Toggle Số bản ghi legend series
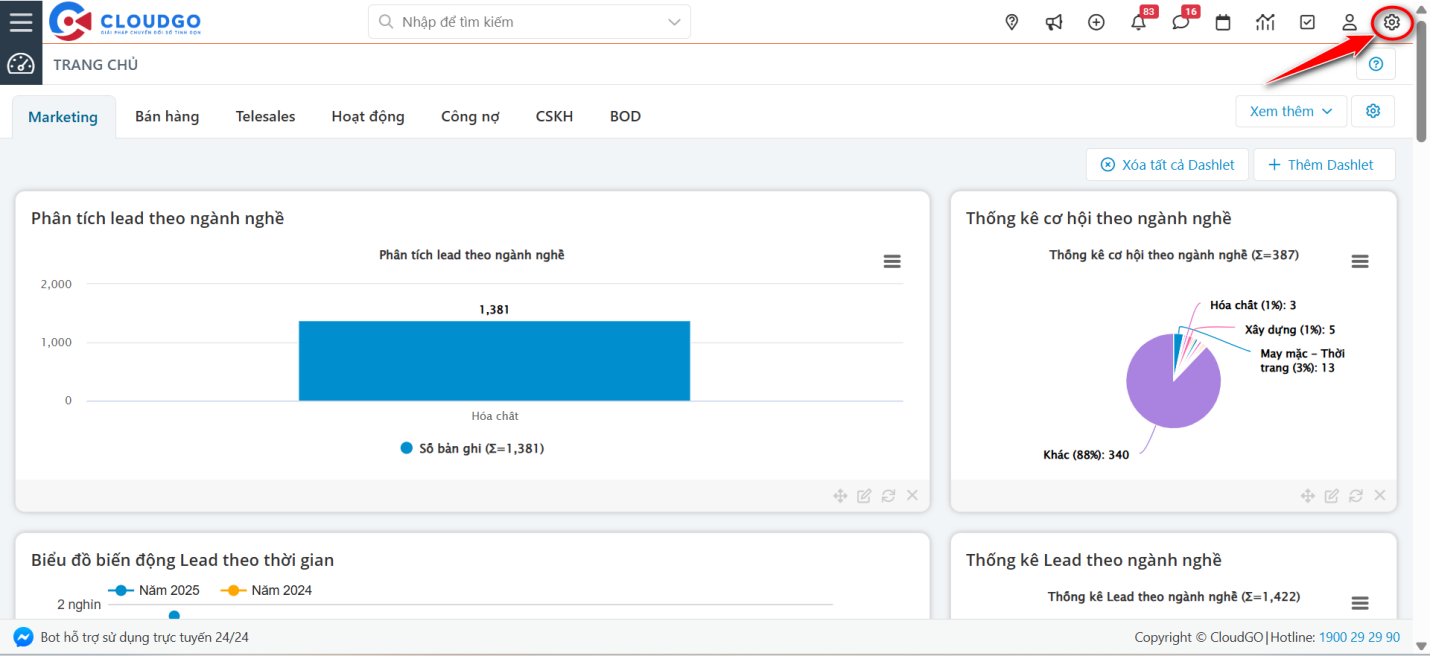1430x656 pixels. [x=472, y=449]
